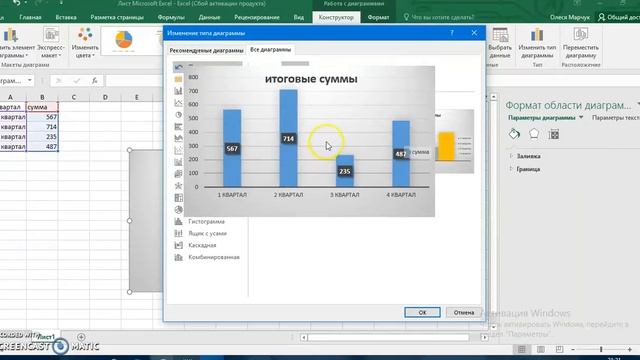Select Radar chart type icon in dialog list

click(178, 186)
